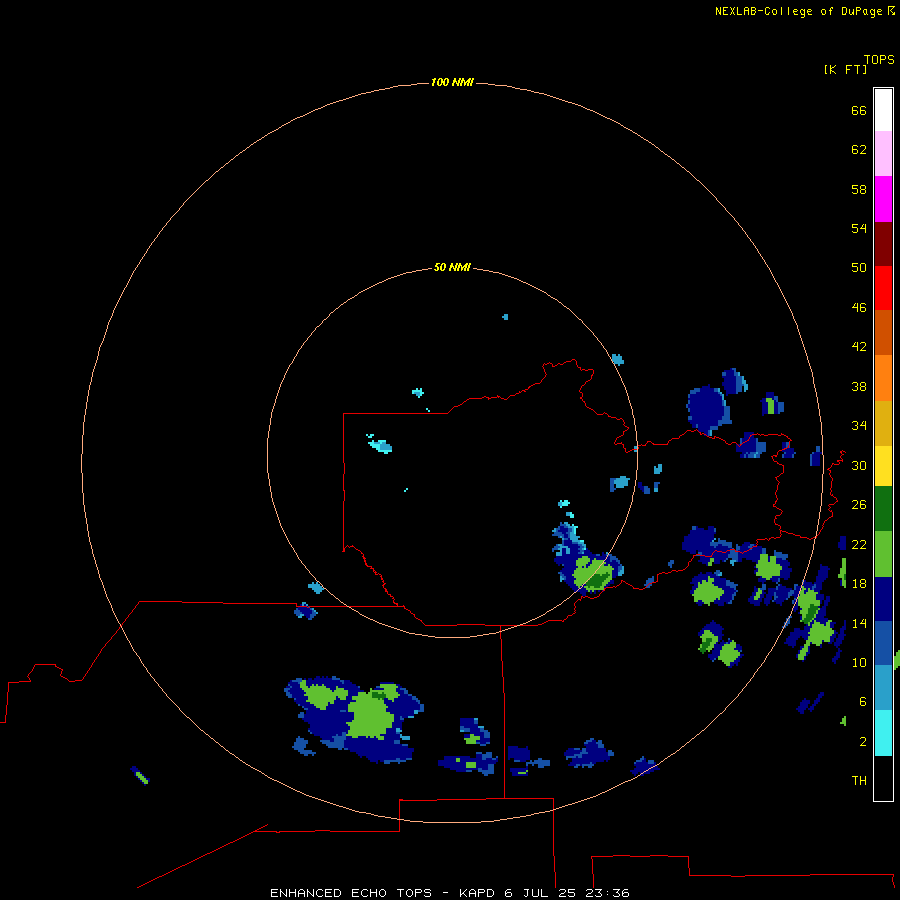Select the light green legend swatch
This screenshot has height=900, width=900.
pyautogui.click(x=883, y=554)
